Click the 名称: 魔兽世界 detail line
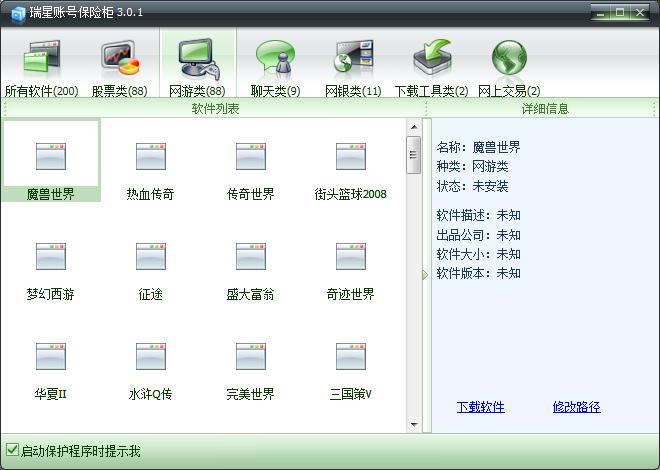Image resolution: width=660 pixels, height=470 pixels. 479,147
